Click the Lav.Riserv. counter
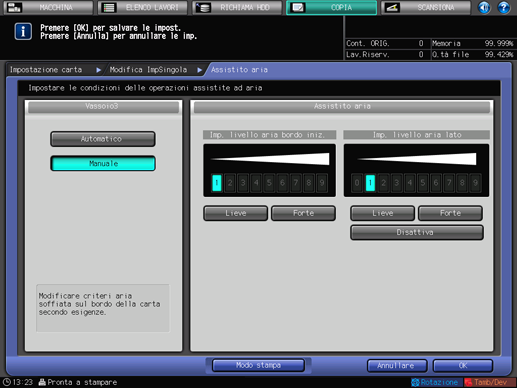 point(385,54)
